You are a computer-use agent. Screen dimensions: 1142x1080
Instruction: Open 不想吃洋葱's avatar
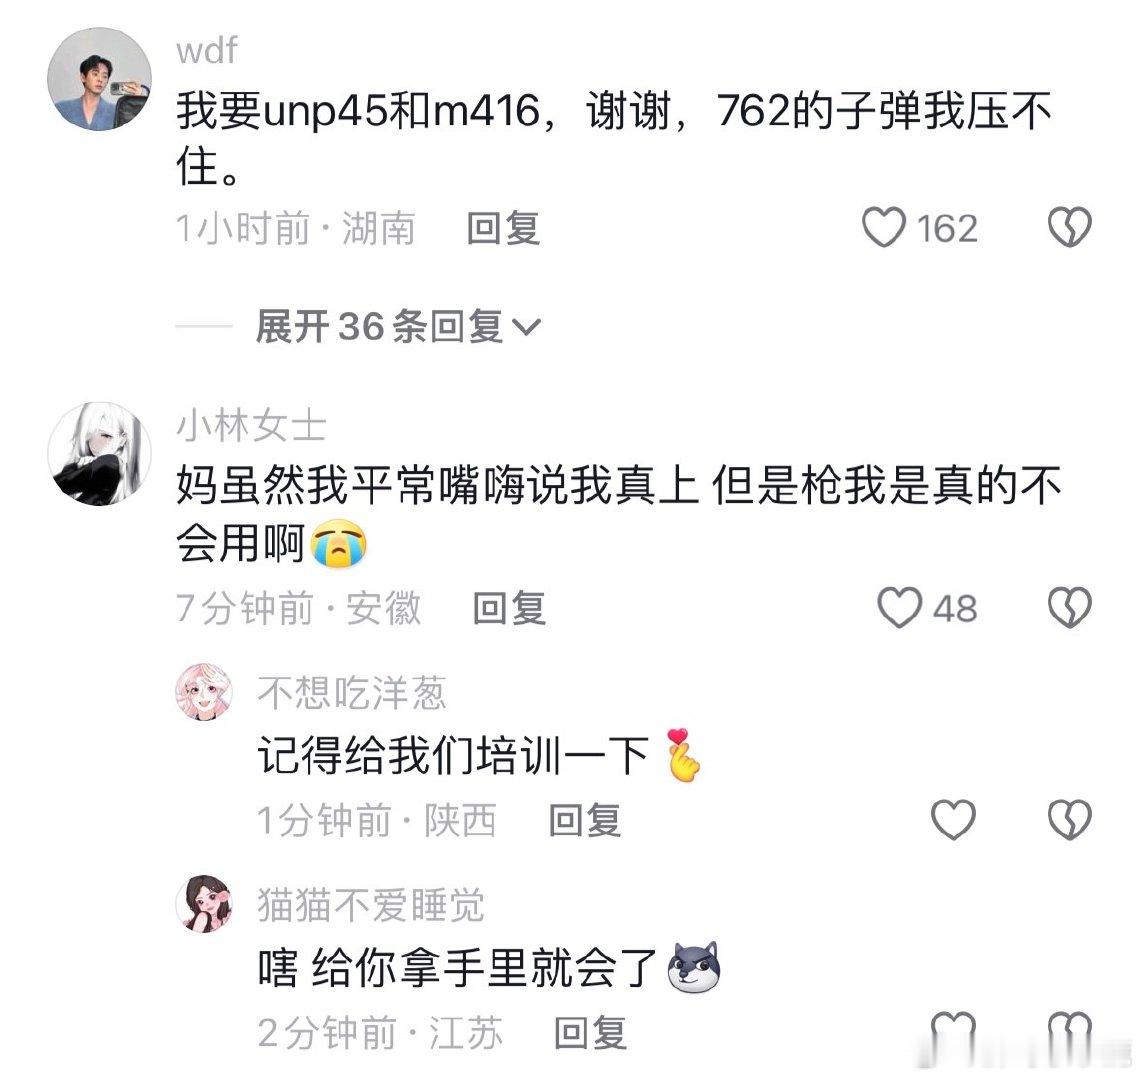coord(204,692)
